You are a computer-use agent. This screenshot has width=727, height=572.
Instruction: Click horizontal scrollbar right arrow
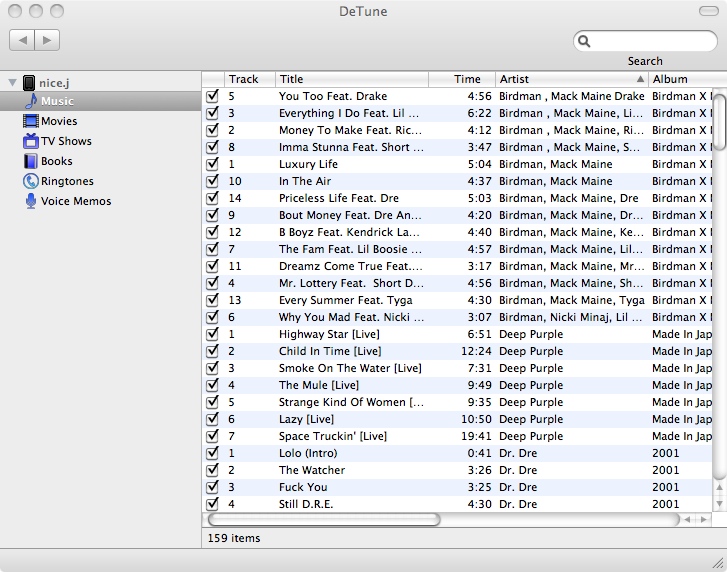point(704,520)
